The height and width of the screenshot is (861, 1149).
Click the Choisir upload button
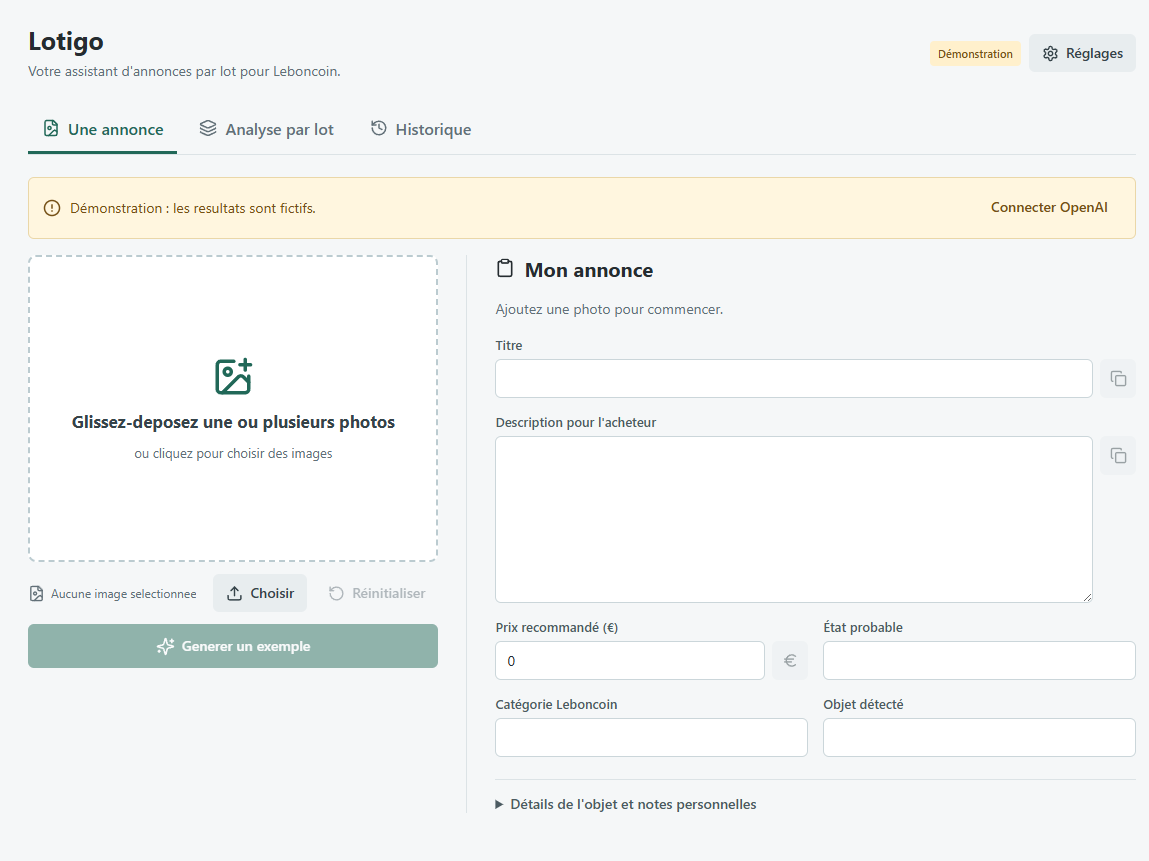coord(260,594)
